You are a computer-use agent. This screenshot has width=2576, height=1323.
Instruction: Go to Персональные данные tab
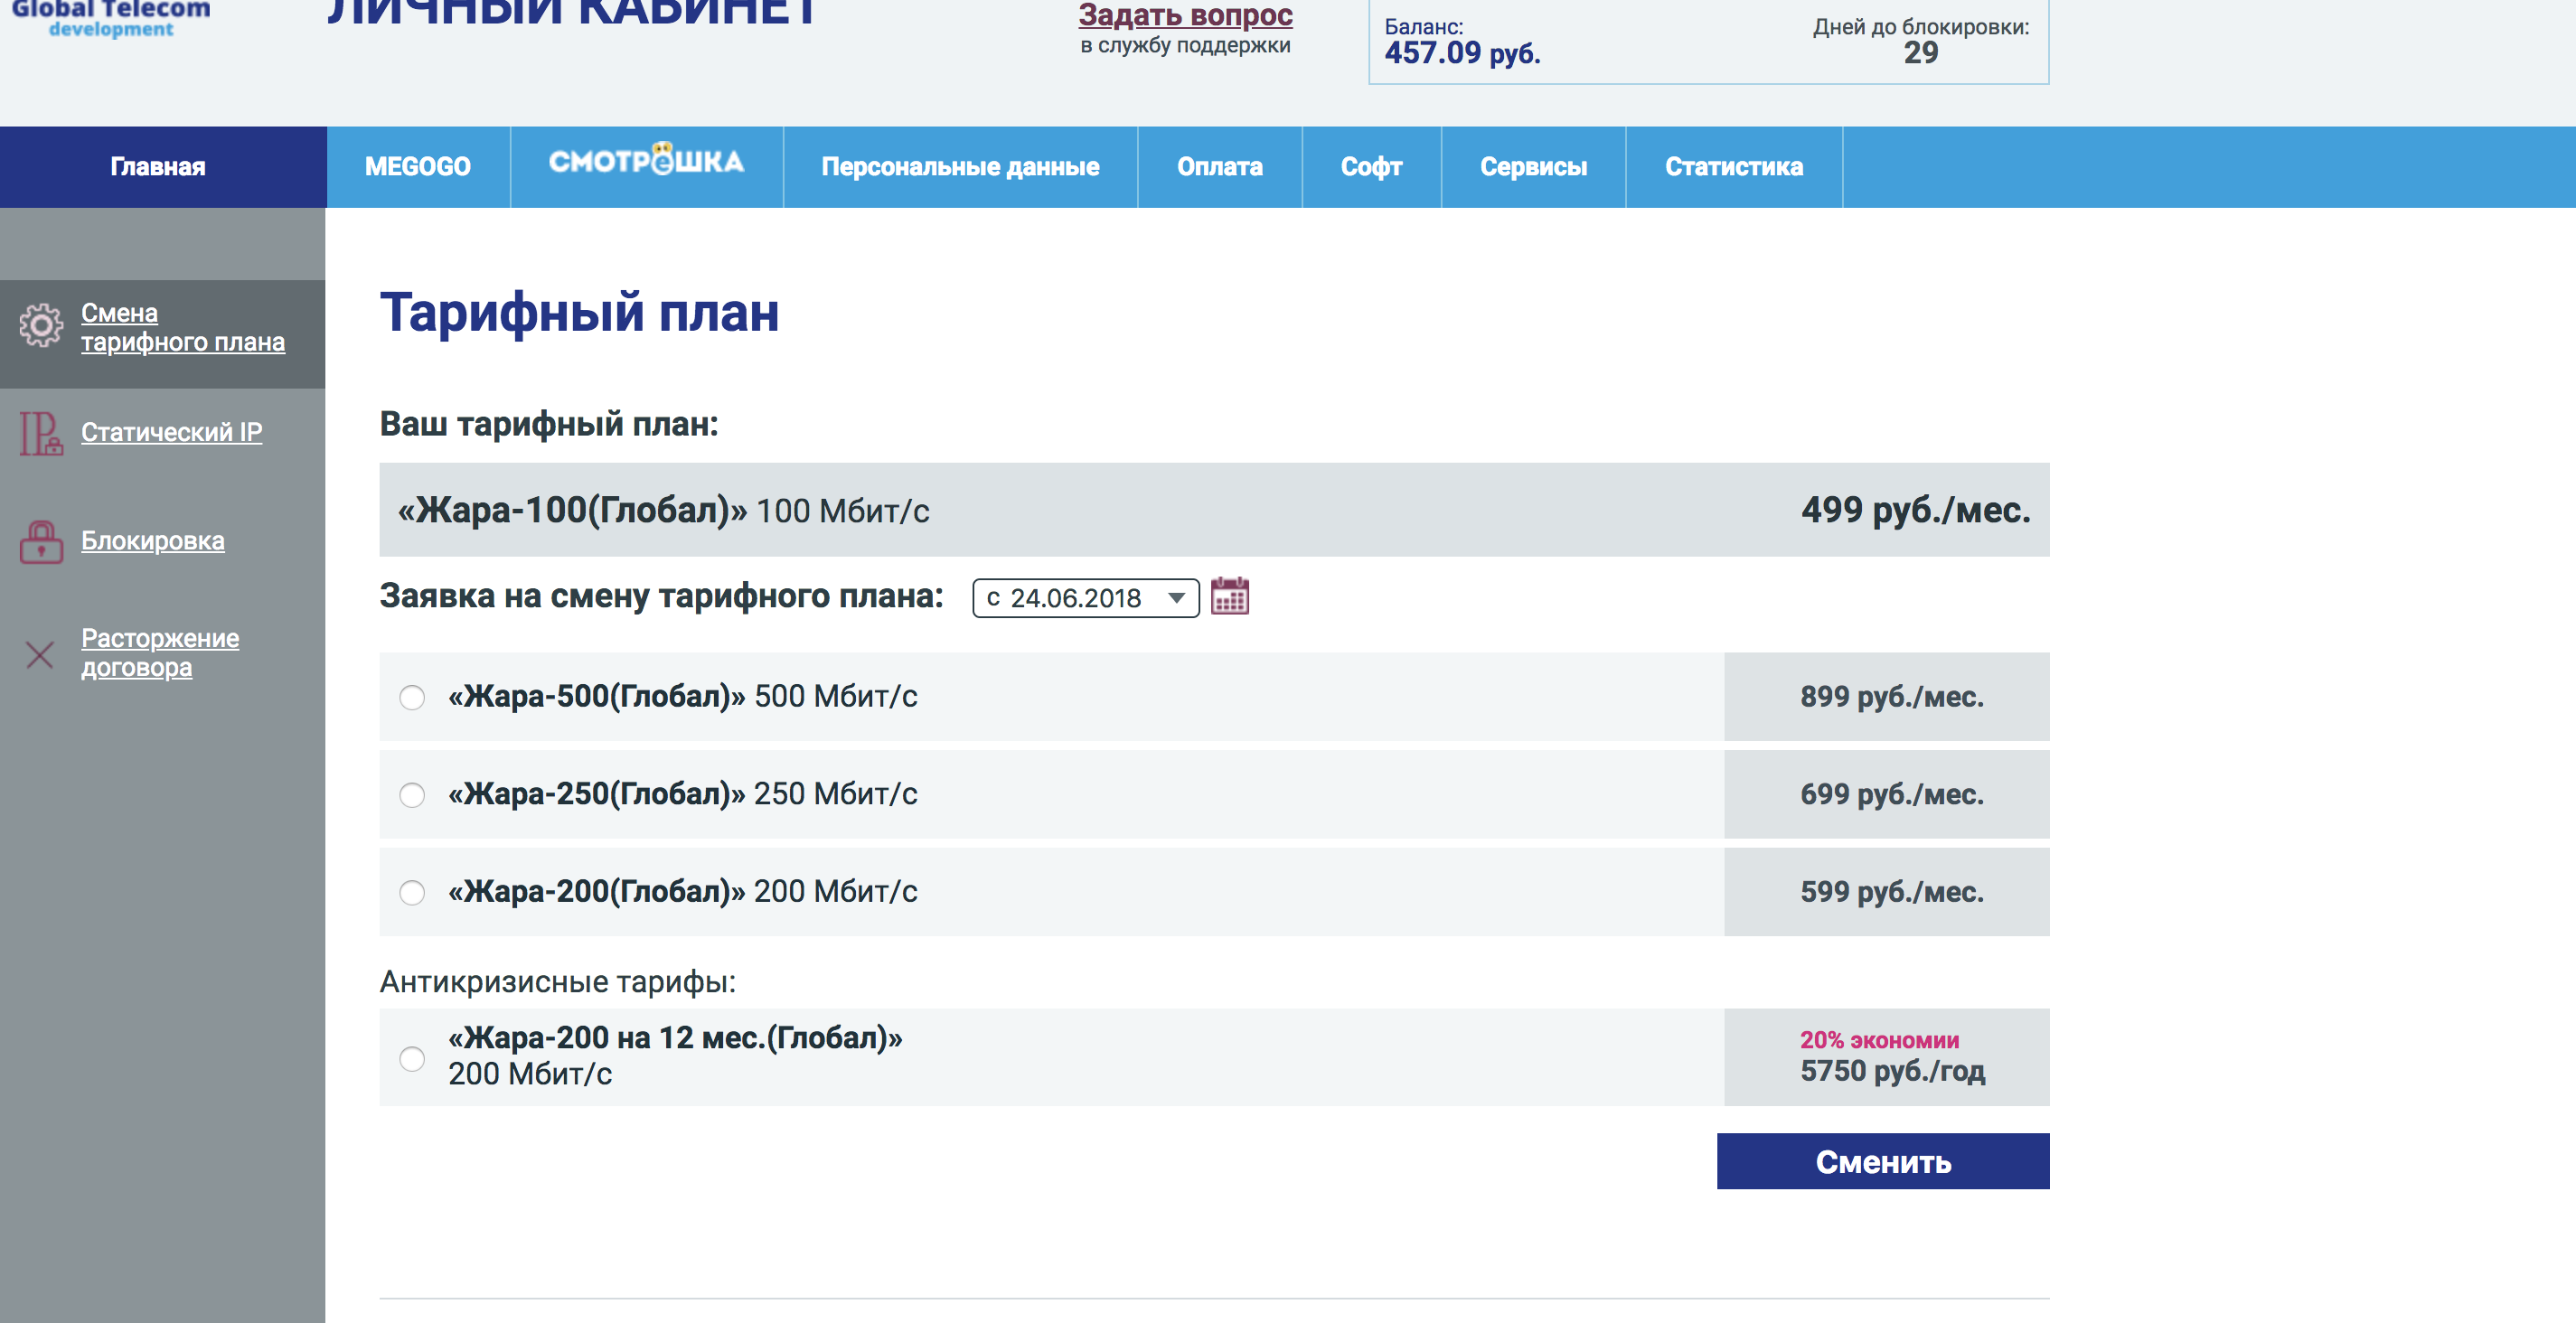(x=960, y=167)
